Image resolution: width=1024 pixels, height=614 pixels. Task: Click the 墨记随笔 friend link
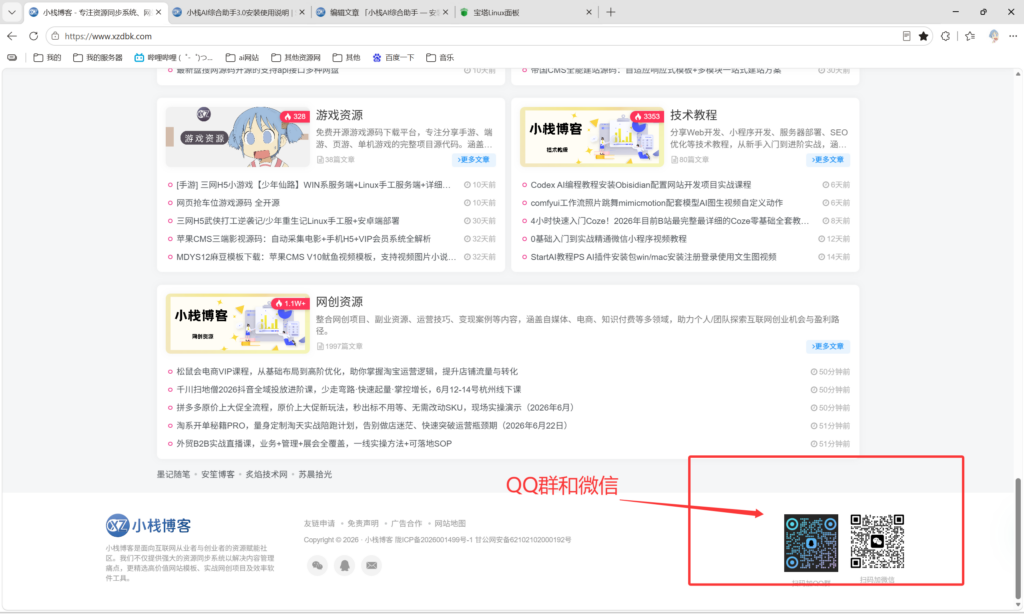173,474
